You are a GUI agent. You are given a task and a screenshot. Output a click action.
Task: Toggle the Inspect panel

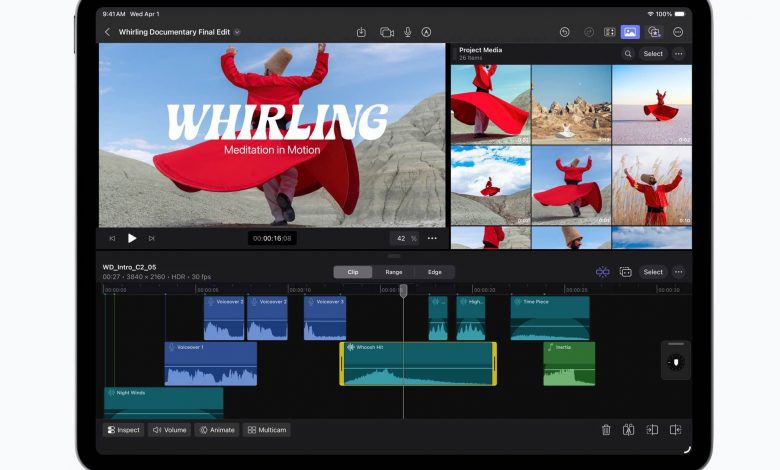pos(123,430)
